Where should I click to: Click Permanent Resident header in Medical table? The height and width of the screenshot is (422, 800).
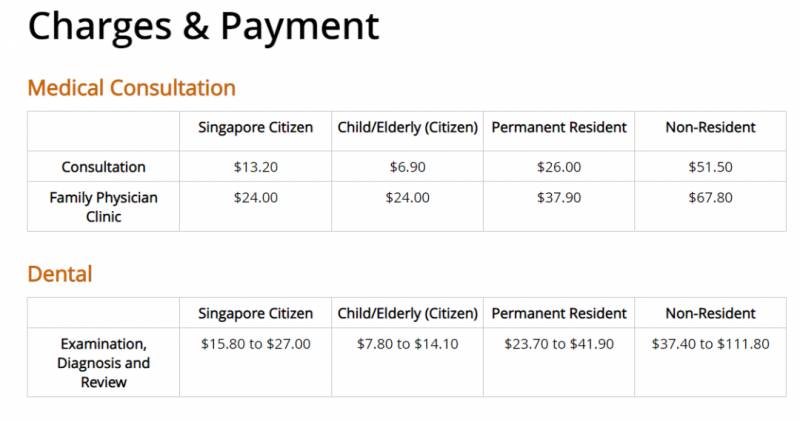pyautogui.click(x=559, y=127)
